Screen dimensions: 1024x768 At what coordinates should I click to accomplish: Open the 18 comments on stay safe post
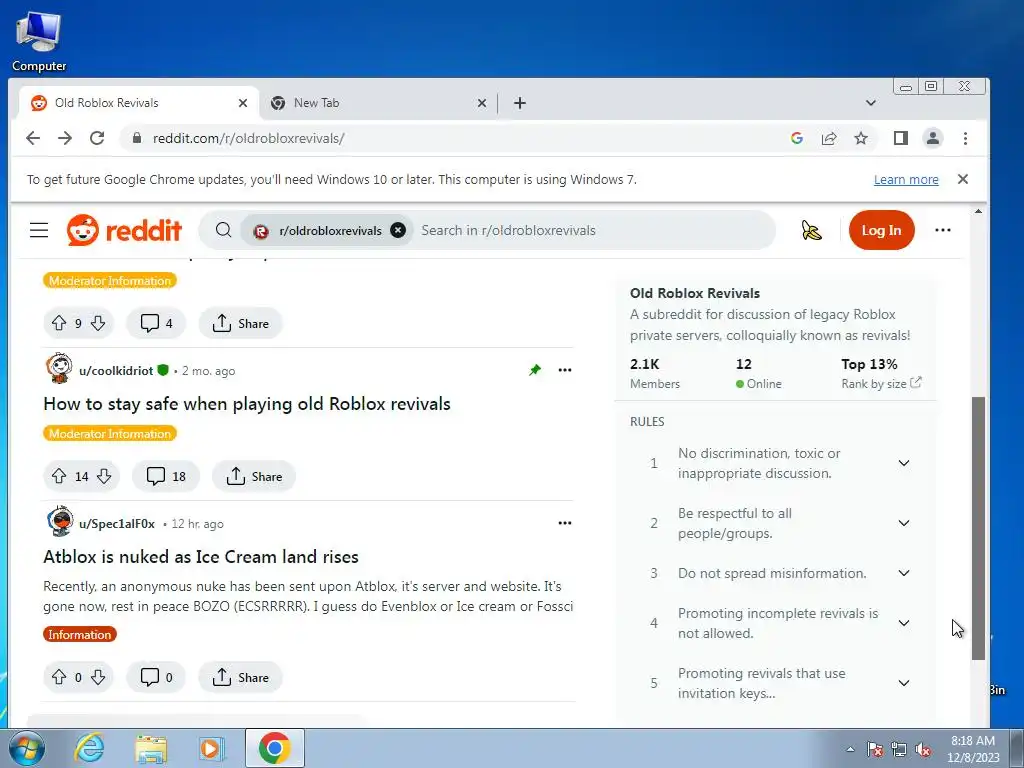coord(166,476)
